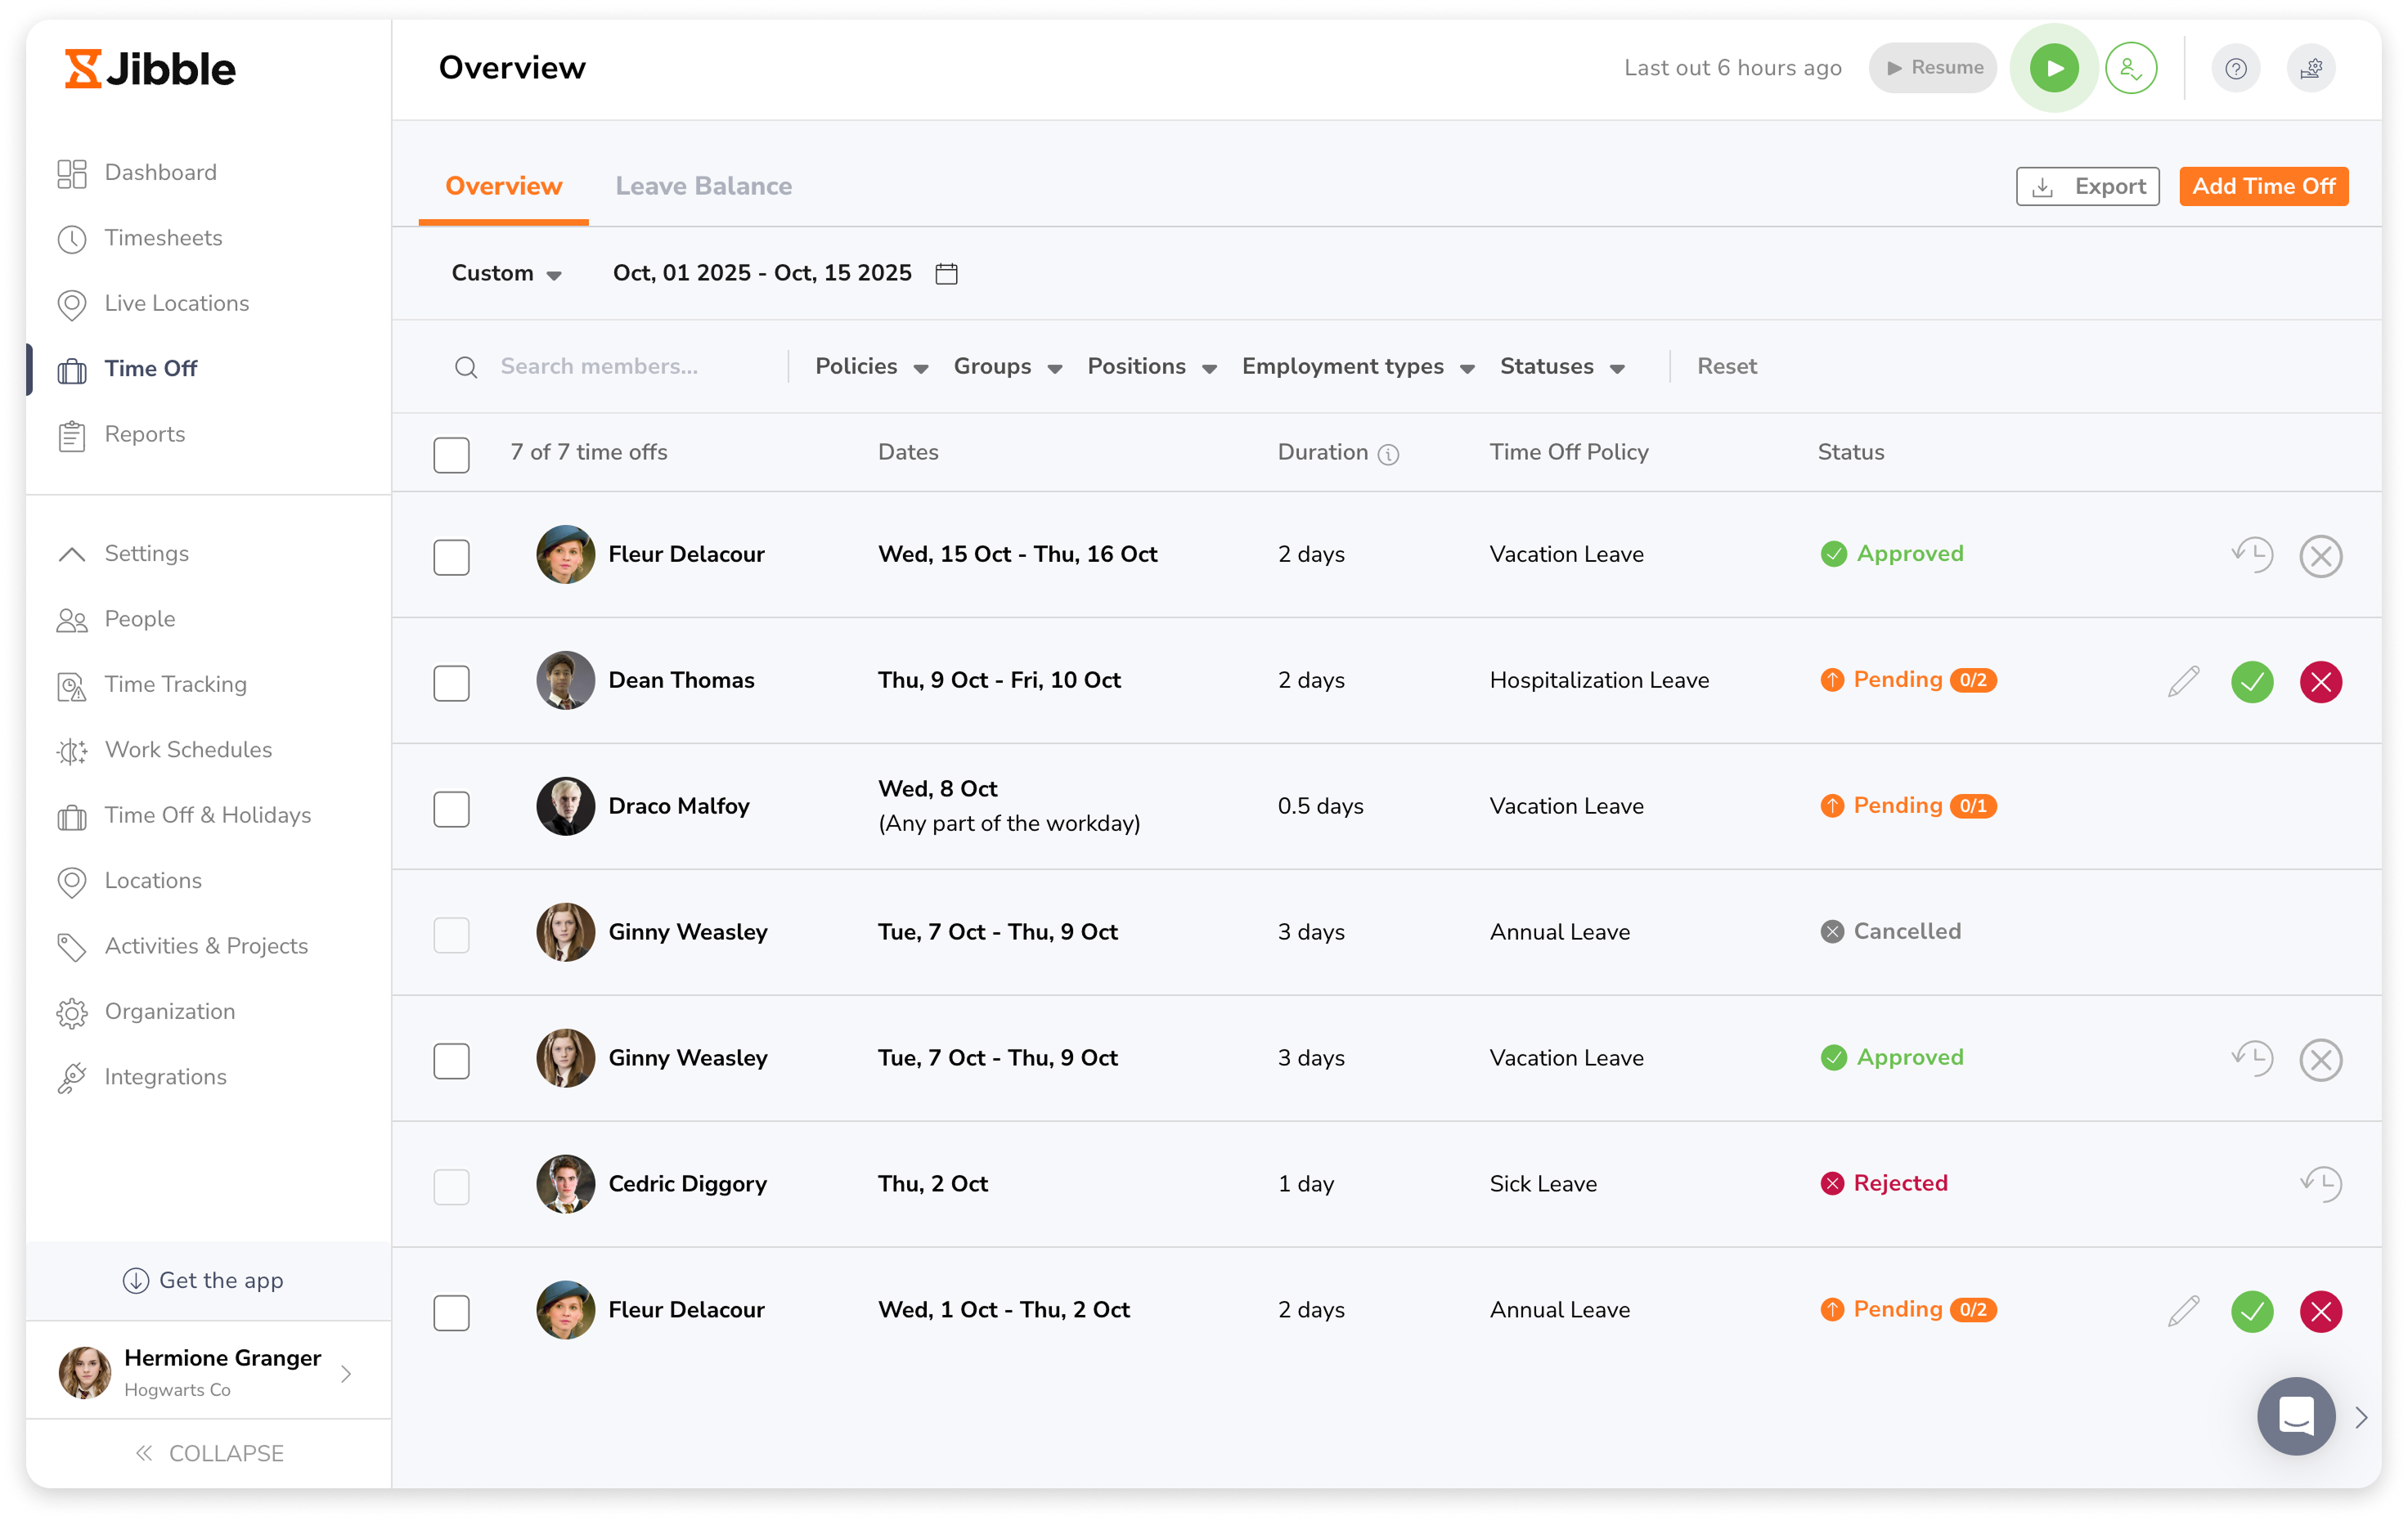Open the Custom date range dropdown
2408x1521 pixels.
(x=507, y=273)
